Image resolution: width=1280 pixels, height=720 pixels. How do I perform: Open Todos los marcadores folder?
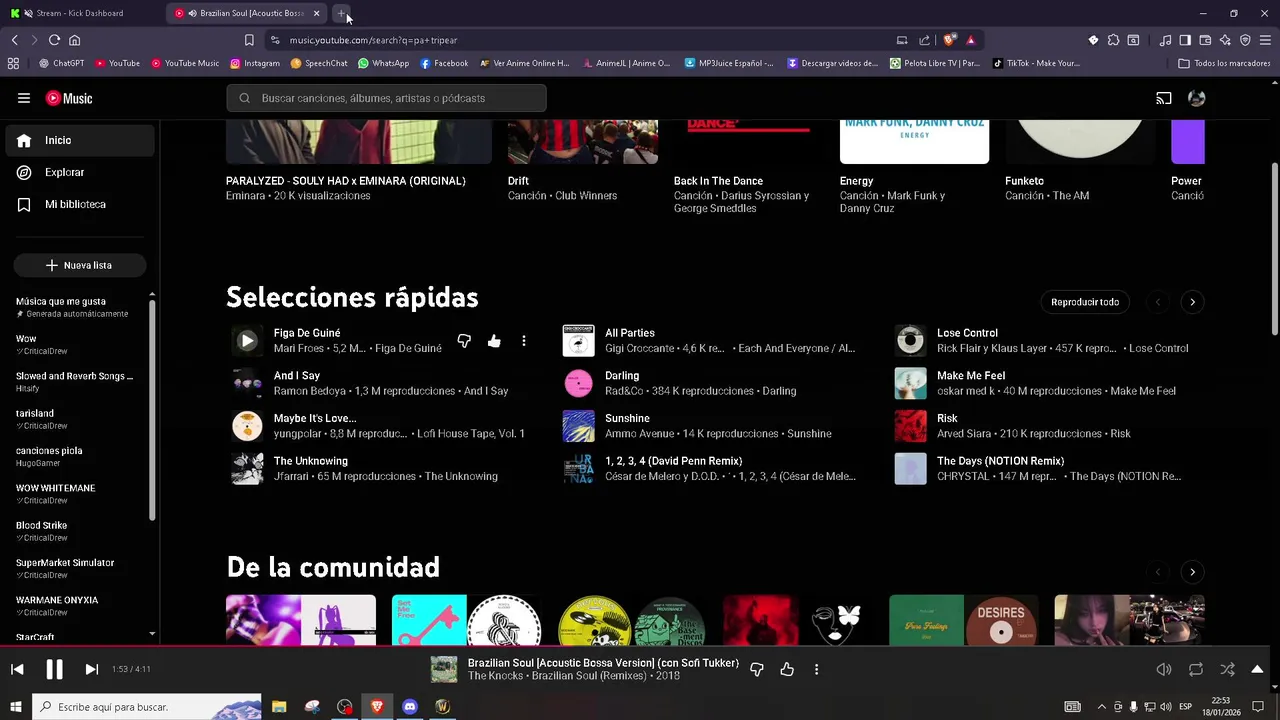[1224, 63]
